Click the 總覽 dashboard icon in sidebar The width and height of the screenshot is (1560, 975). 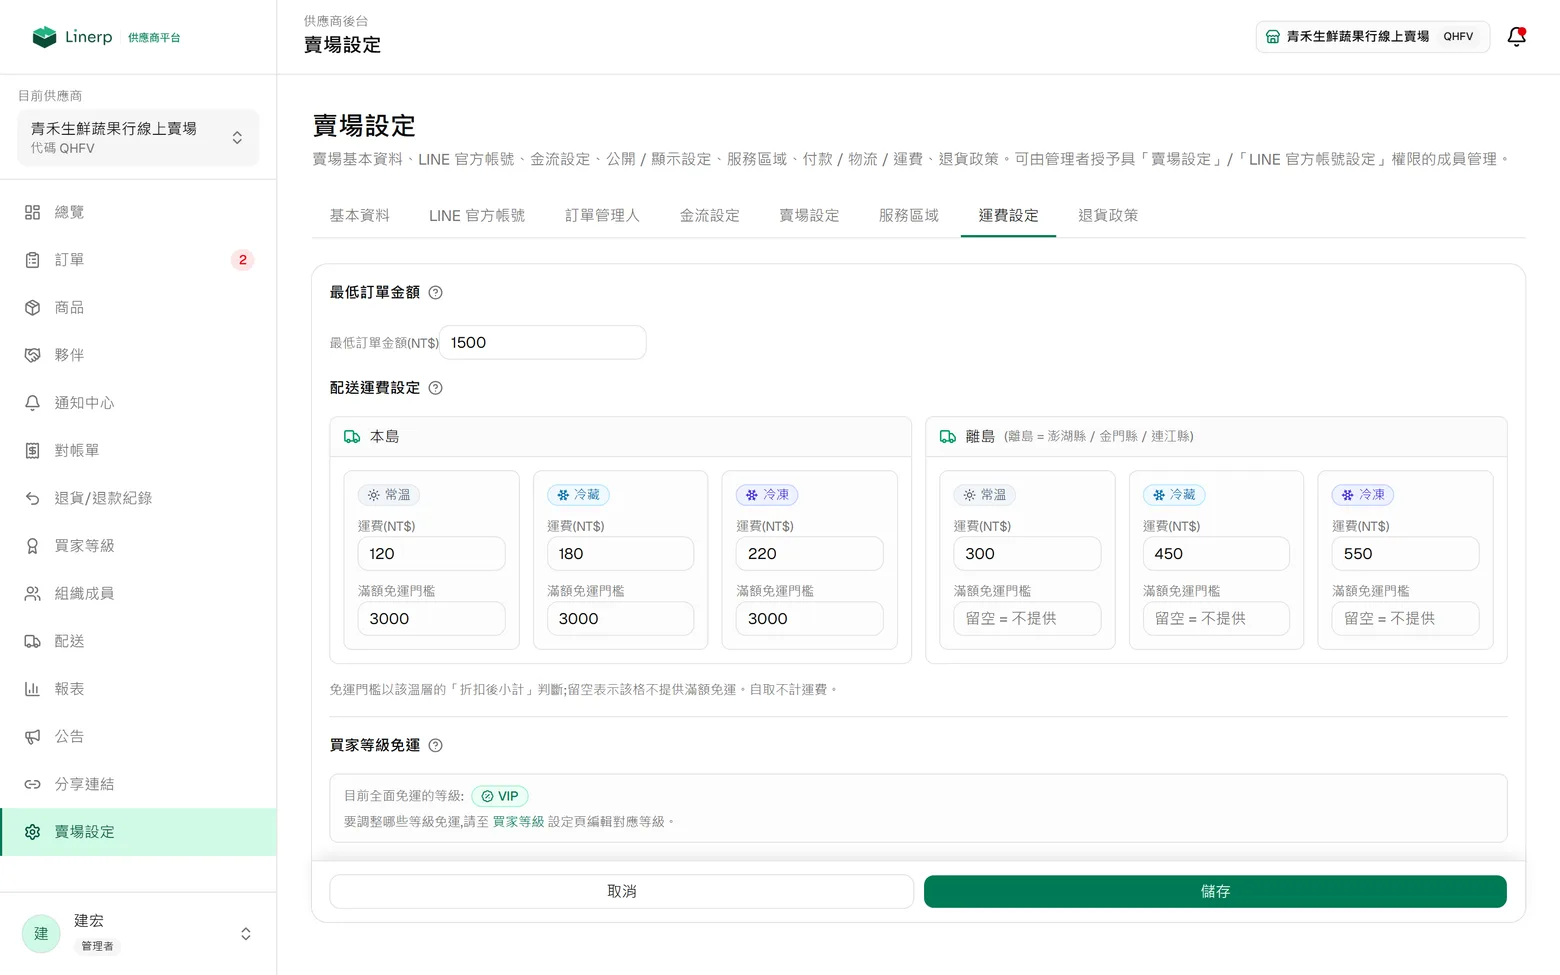pyautogui.click(x=32, y=212)
